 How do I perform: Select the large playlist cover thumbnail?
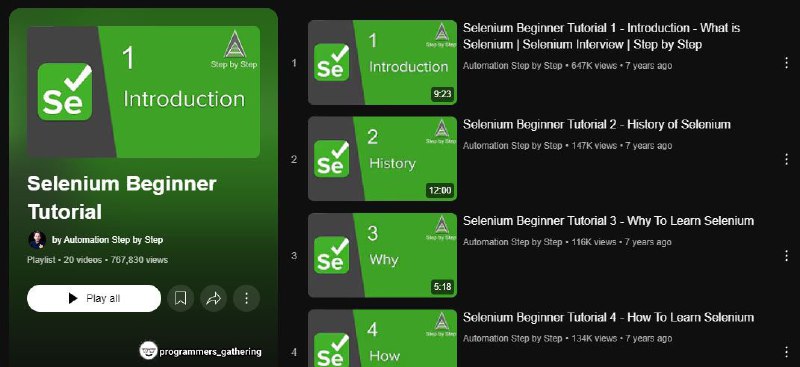[x=143, y=92]
